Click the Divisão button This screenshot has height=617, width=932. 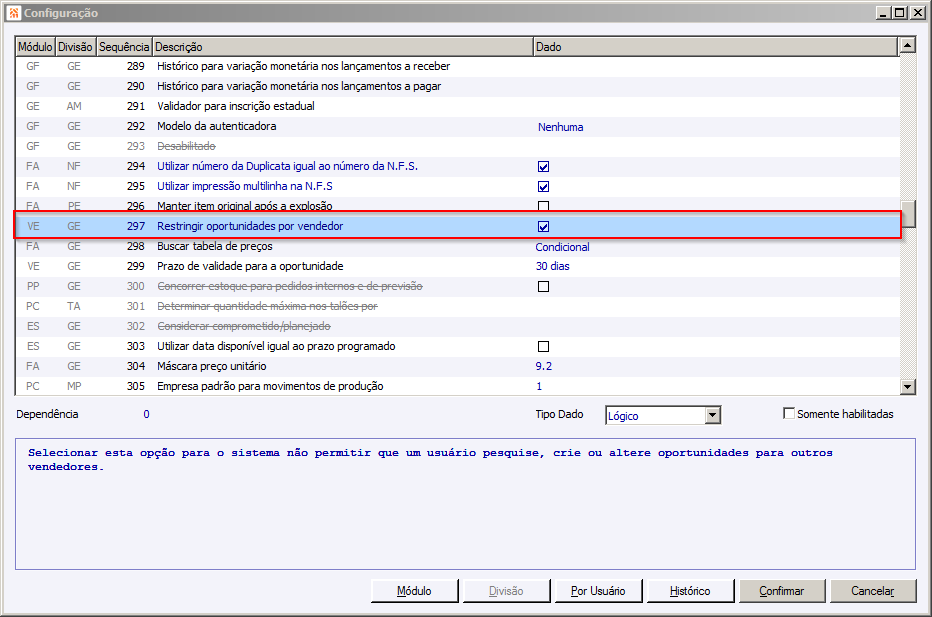[x=506, y=591]
